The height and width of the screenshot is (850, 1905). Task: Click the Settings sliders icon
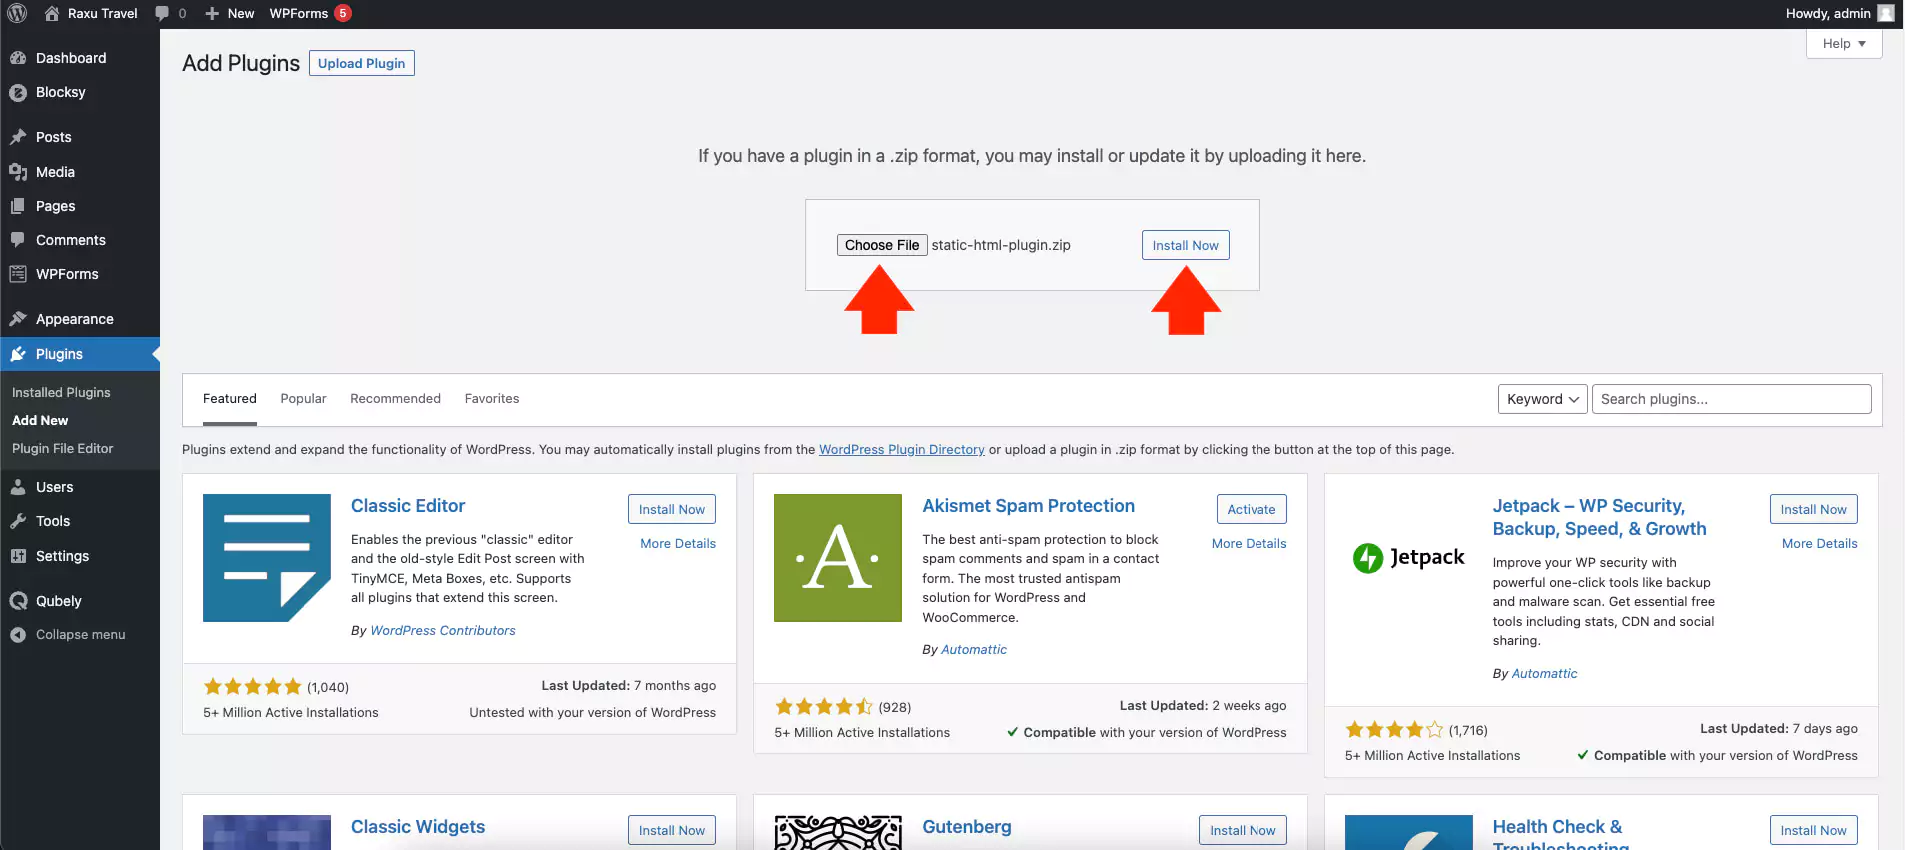point(18,556)
